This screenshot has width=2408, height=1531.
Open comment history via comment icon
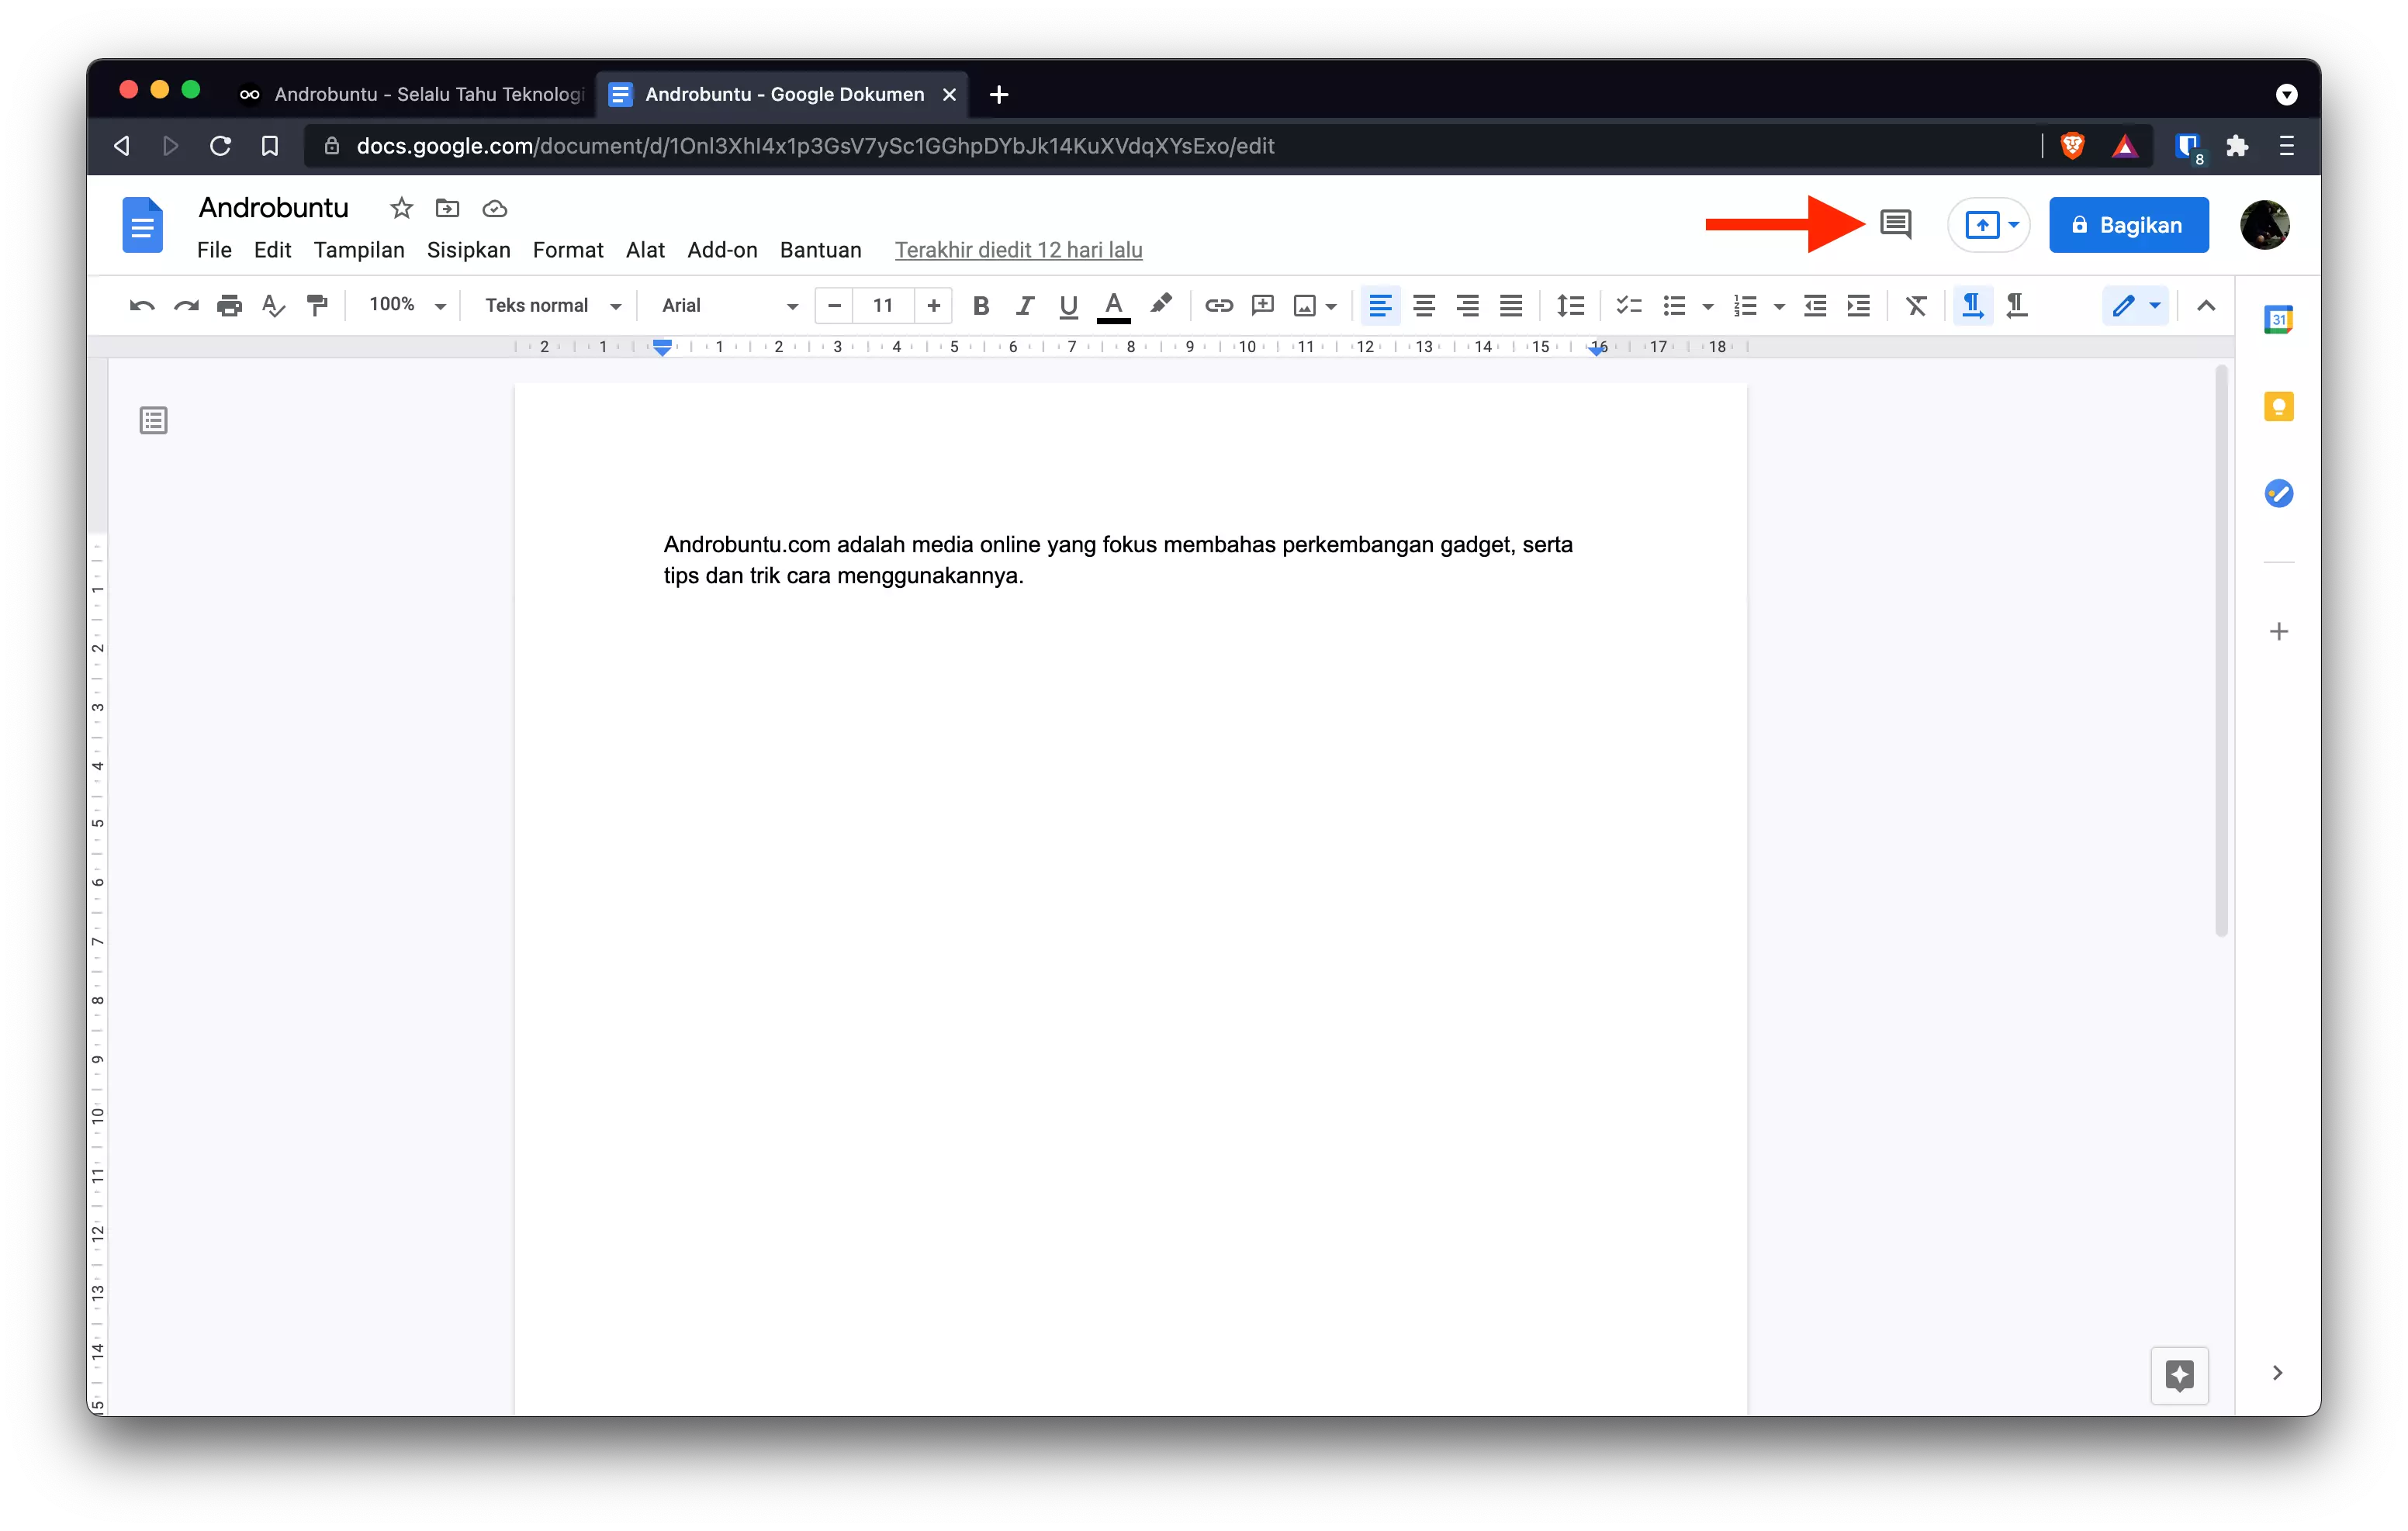click(1896, 224)
